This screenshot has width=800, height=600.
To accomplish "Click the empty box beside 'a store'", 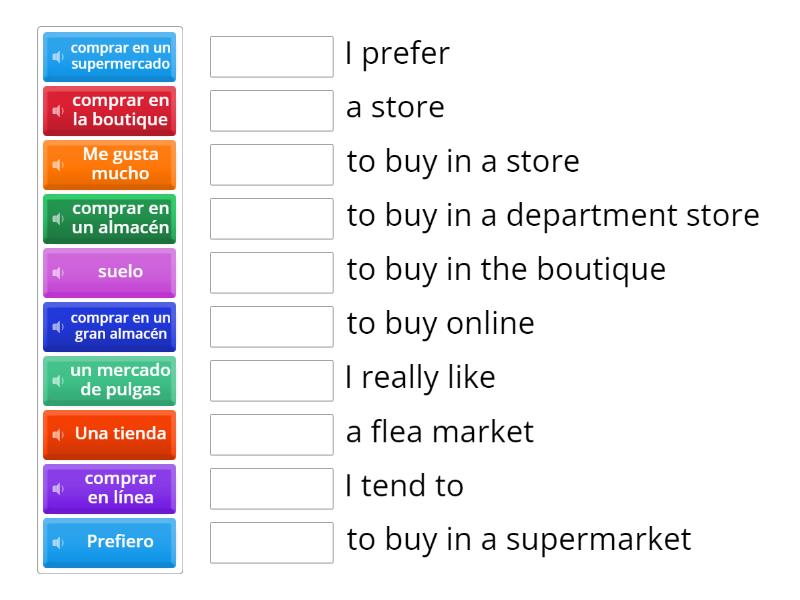I will click(x=272, y=111).
